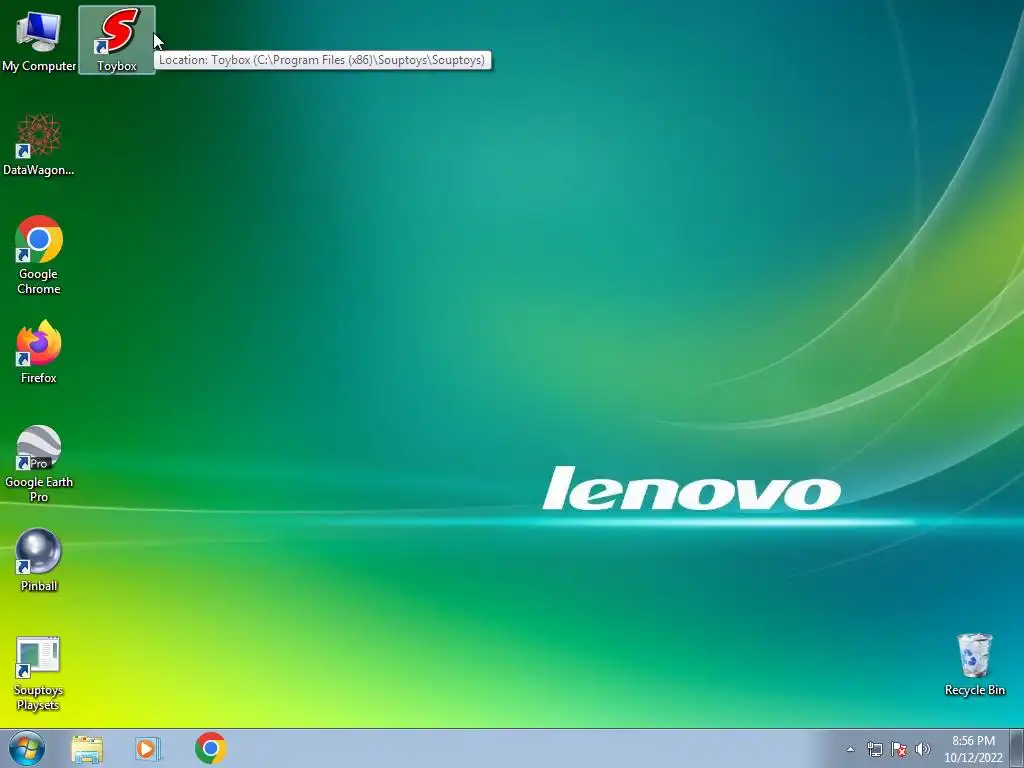
Task: Select the Google Earth Pro shortcut
Action: pos(39,464)
